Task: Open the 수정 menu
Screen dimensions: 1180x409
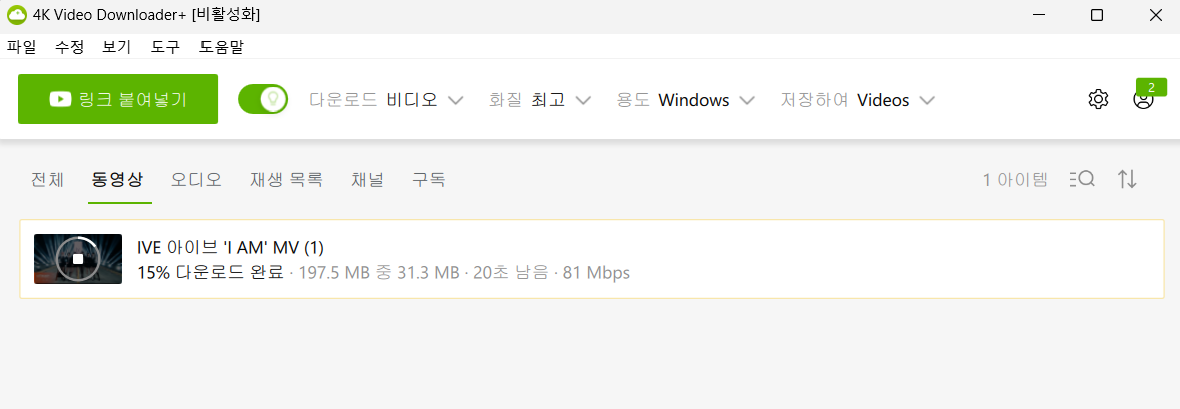Action: pos(69,47)
